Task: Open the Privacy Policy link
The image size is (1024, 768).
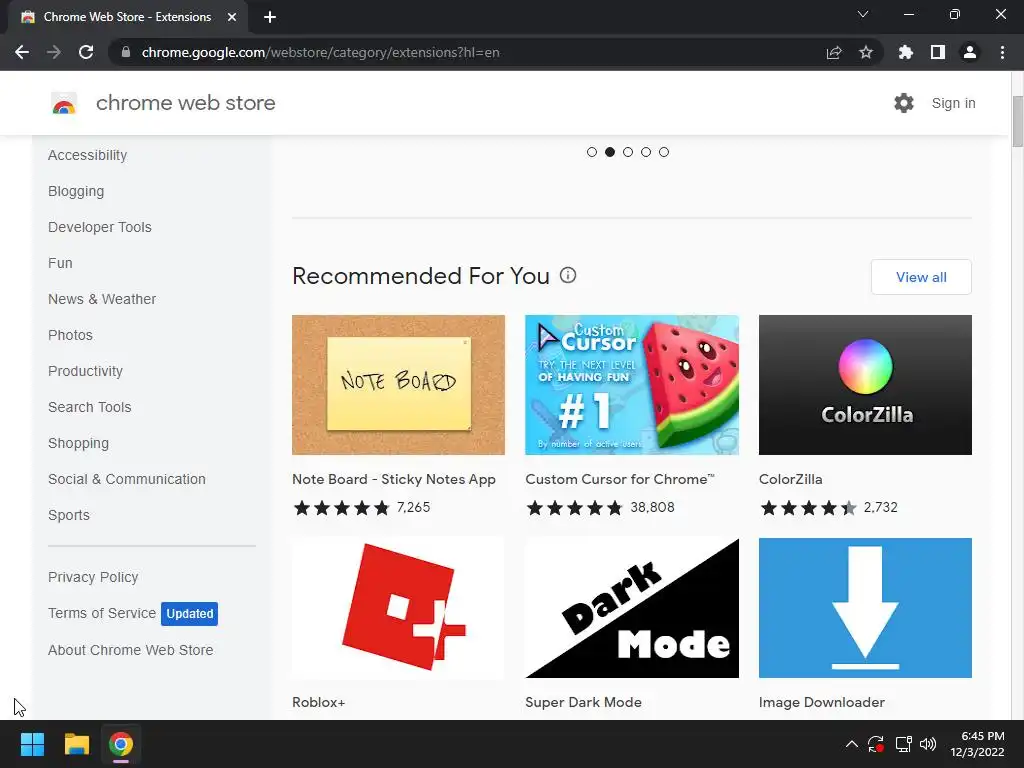Action: pyautogui.click(x=93, y=577)
